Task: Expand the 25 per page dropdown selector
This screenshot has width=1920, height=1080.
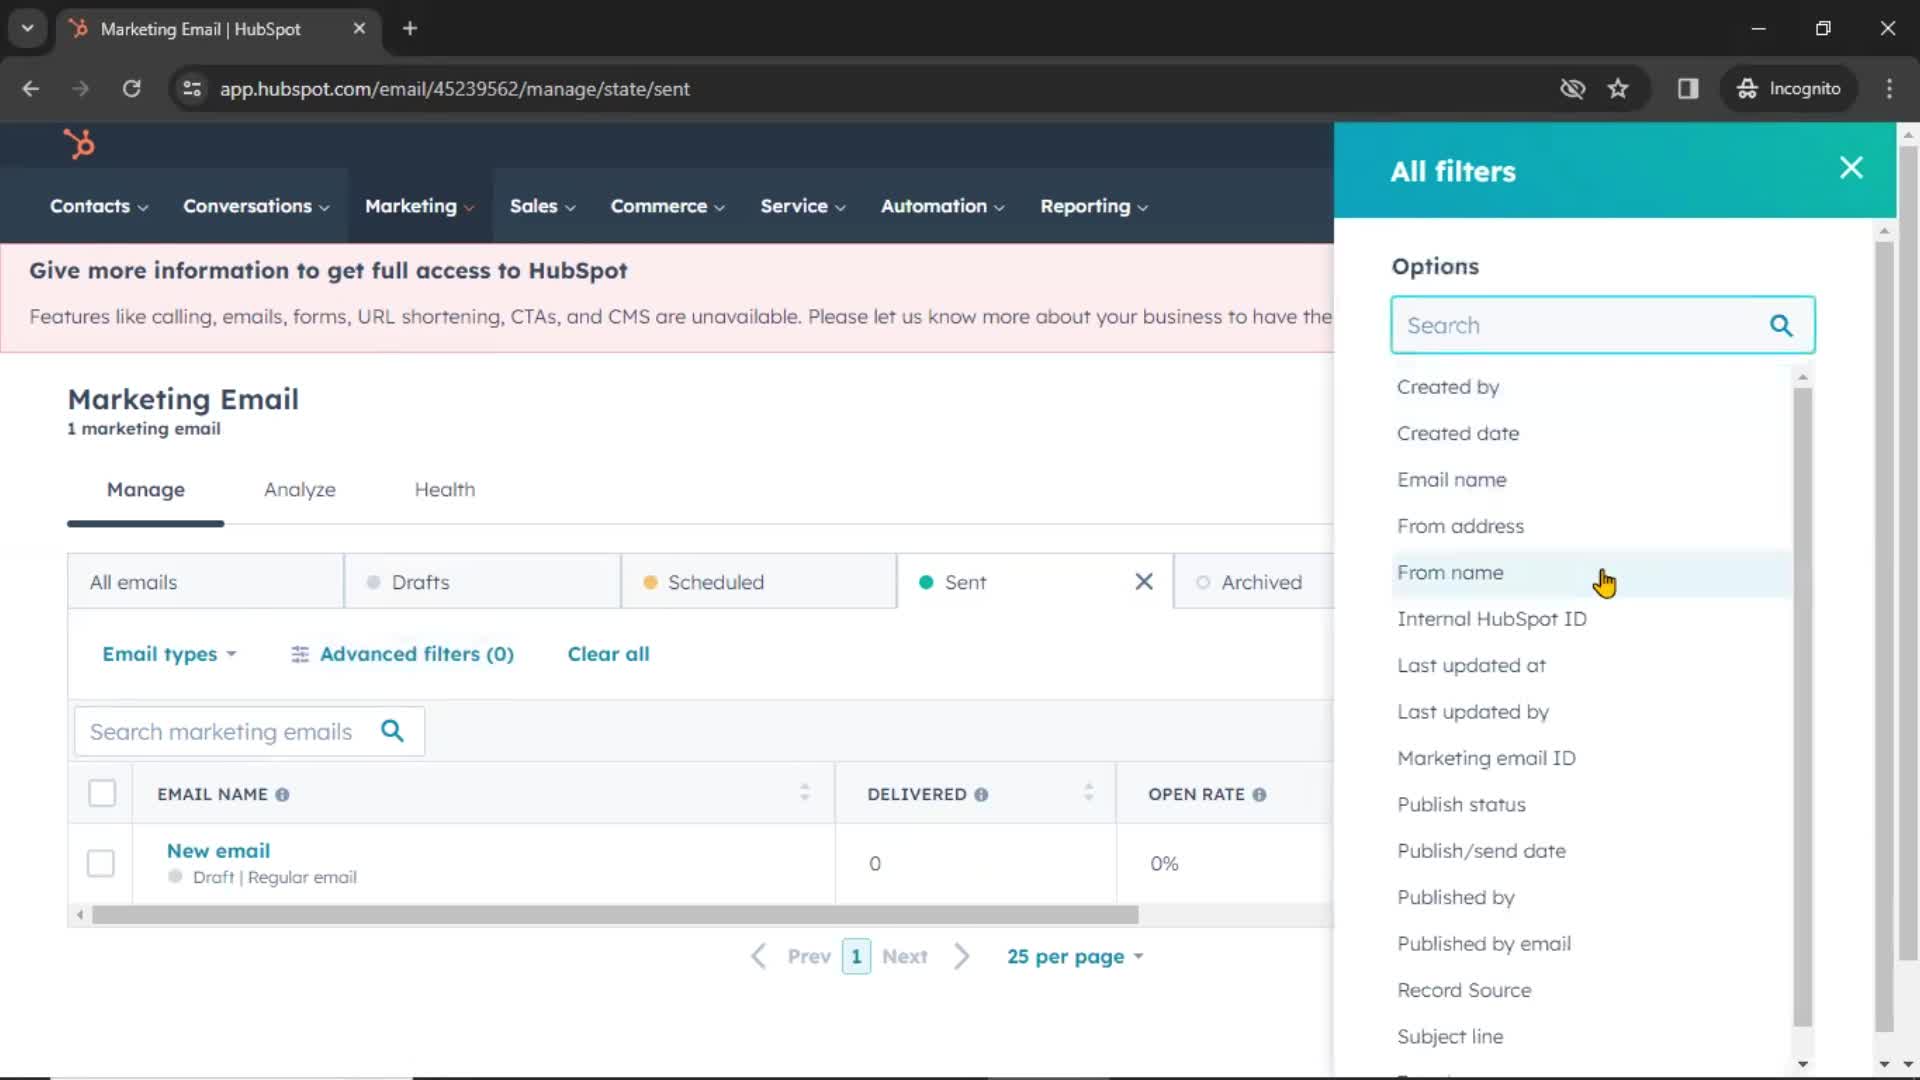Action: pyautogui.click(x=1073, y=956)
